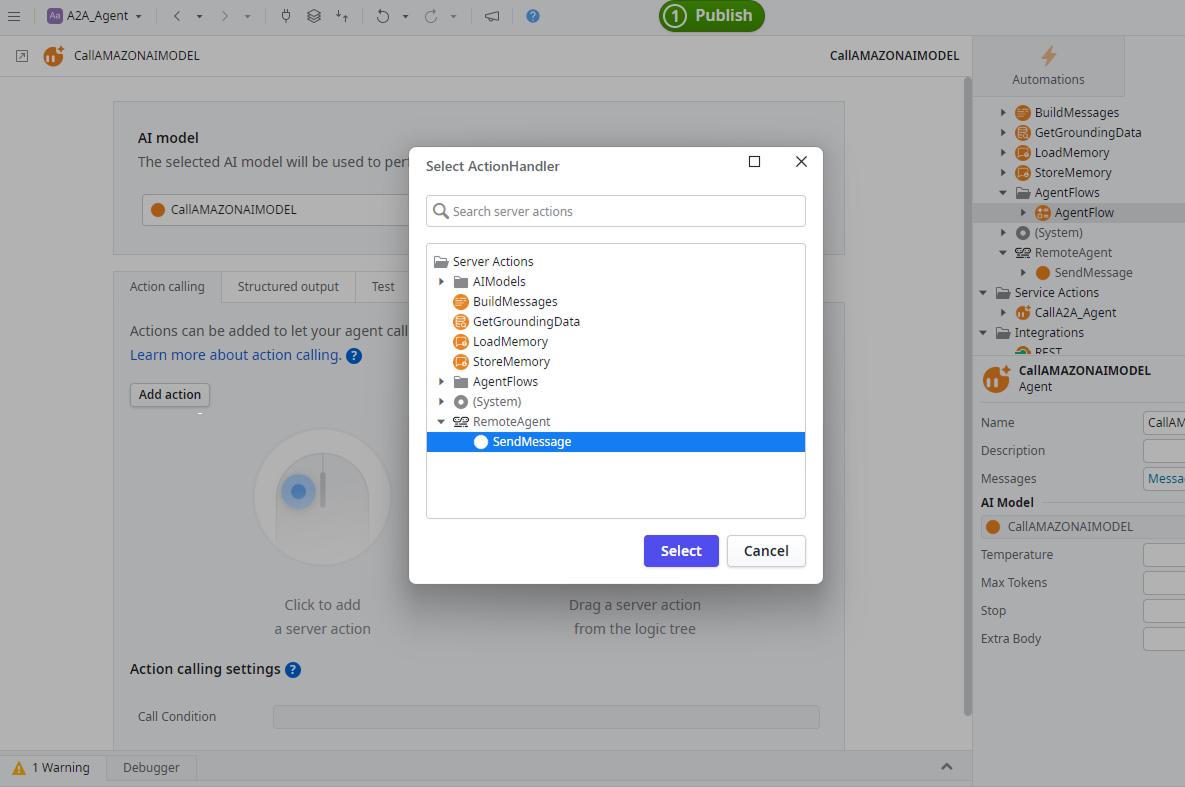Switch to the Test tab
Image resolution: width=1185 pixels, height=787 pixels.
tap(382, 287)
